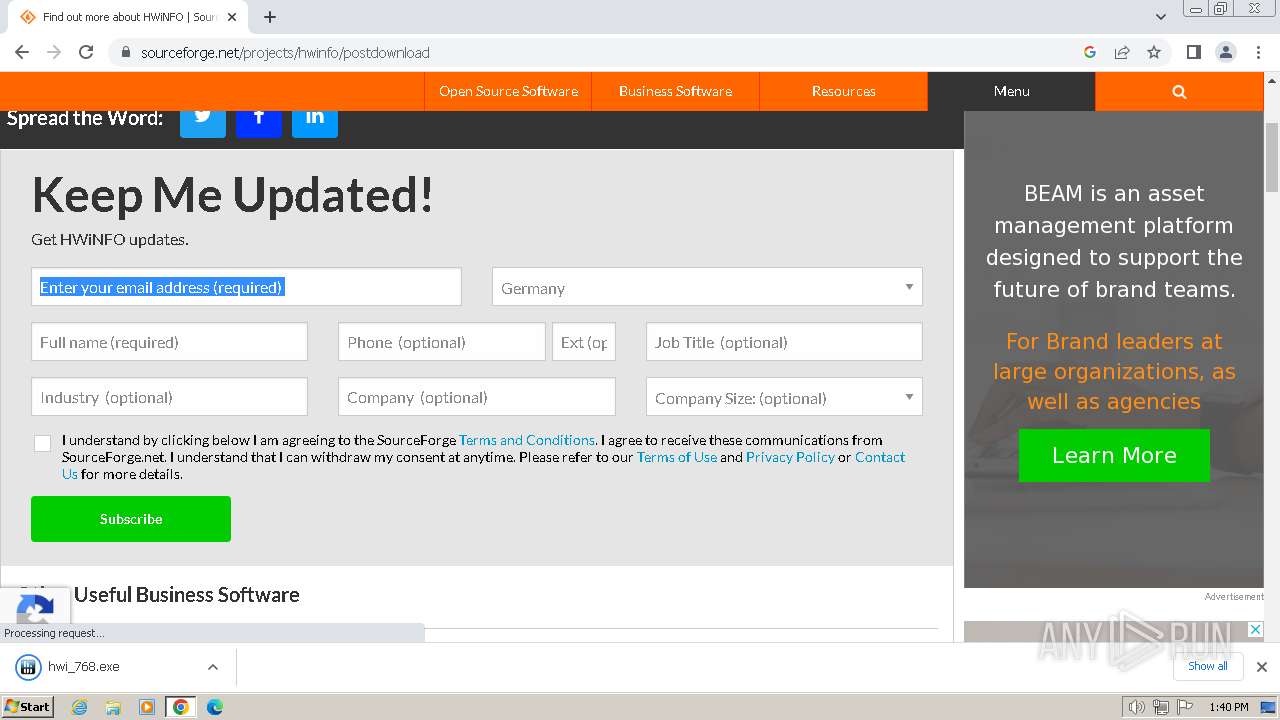
Task: Focus the Industry optional field
Action: click(x=169, y=397)
